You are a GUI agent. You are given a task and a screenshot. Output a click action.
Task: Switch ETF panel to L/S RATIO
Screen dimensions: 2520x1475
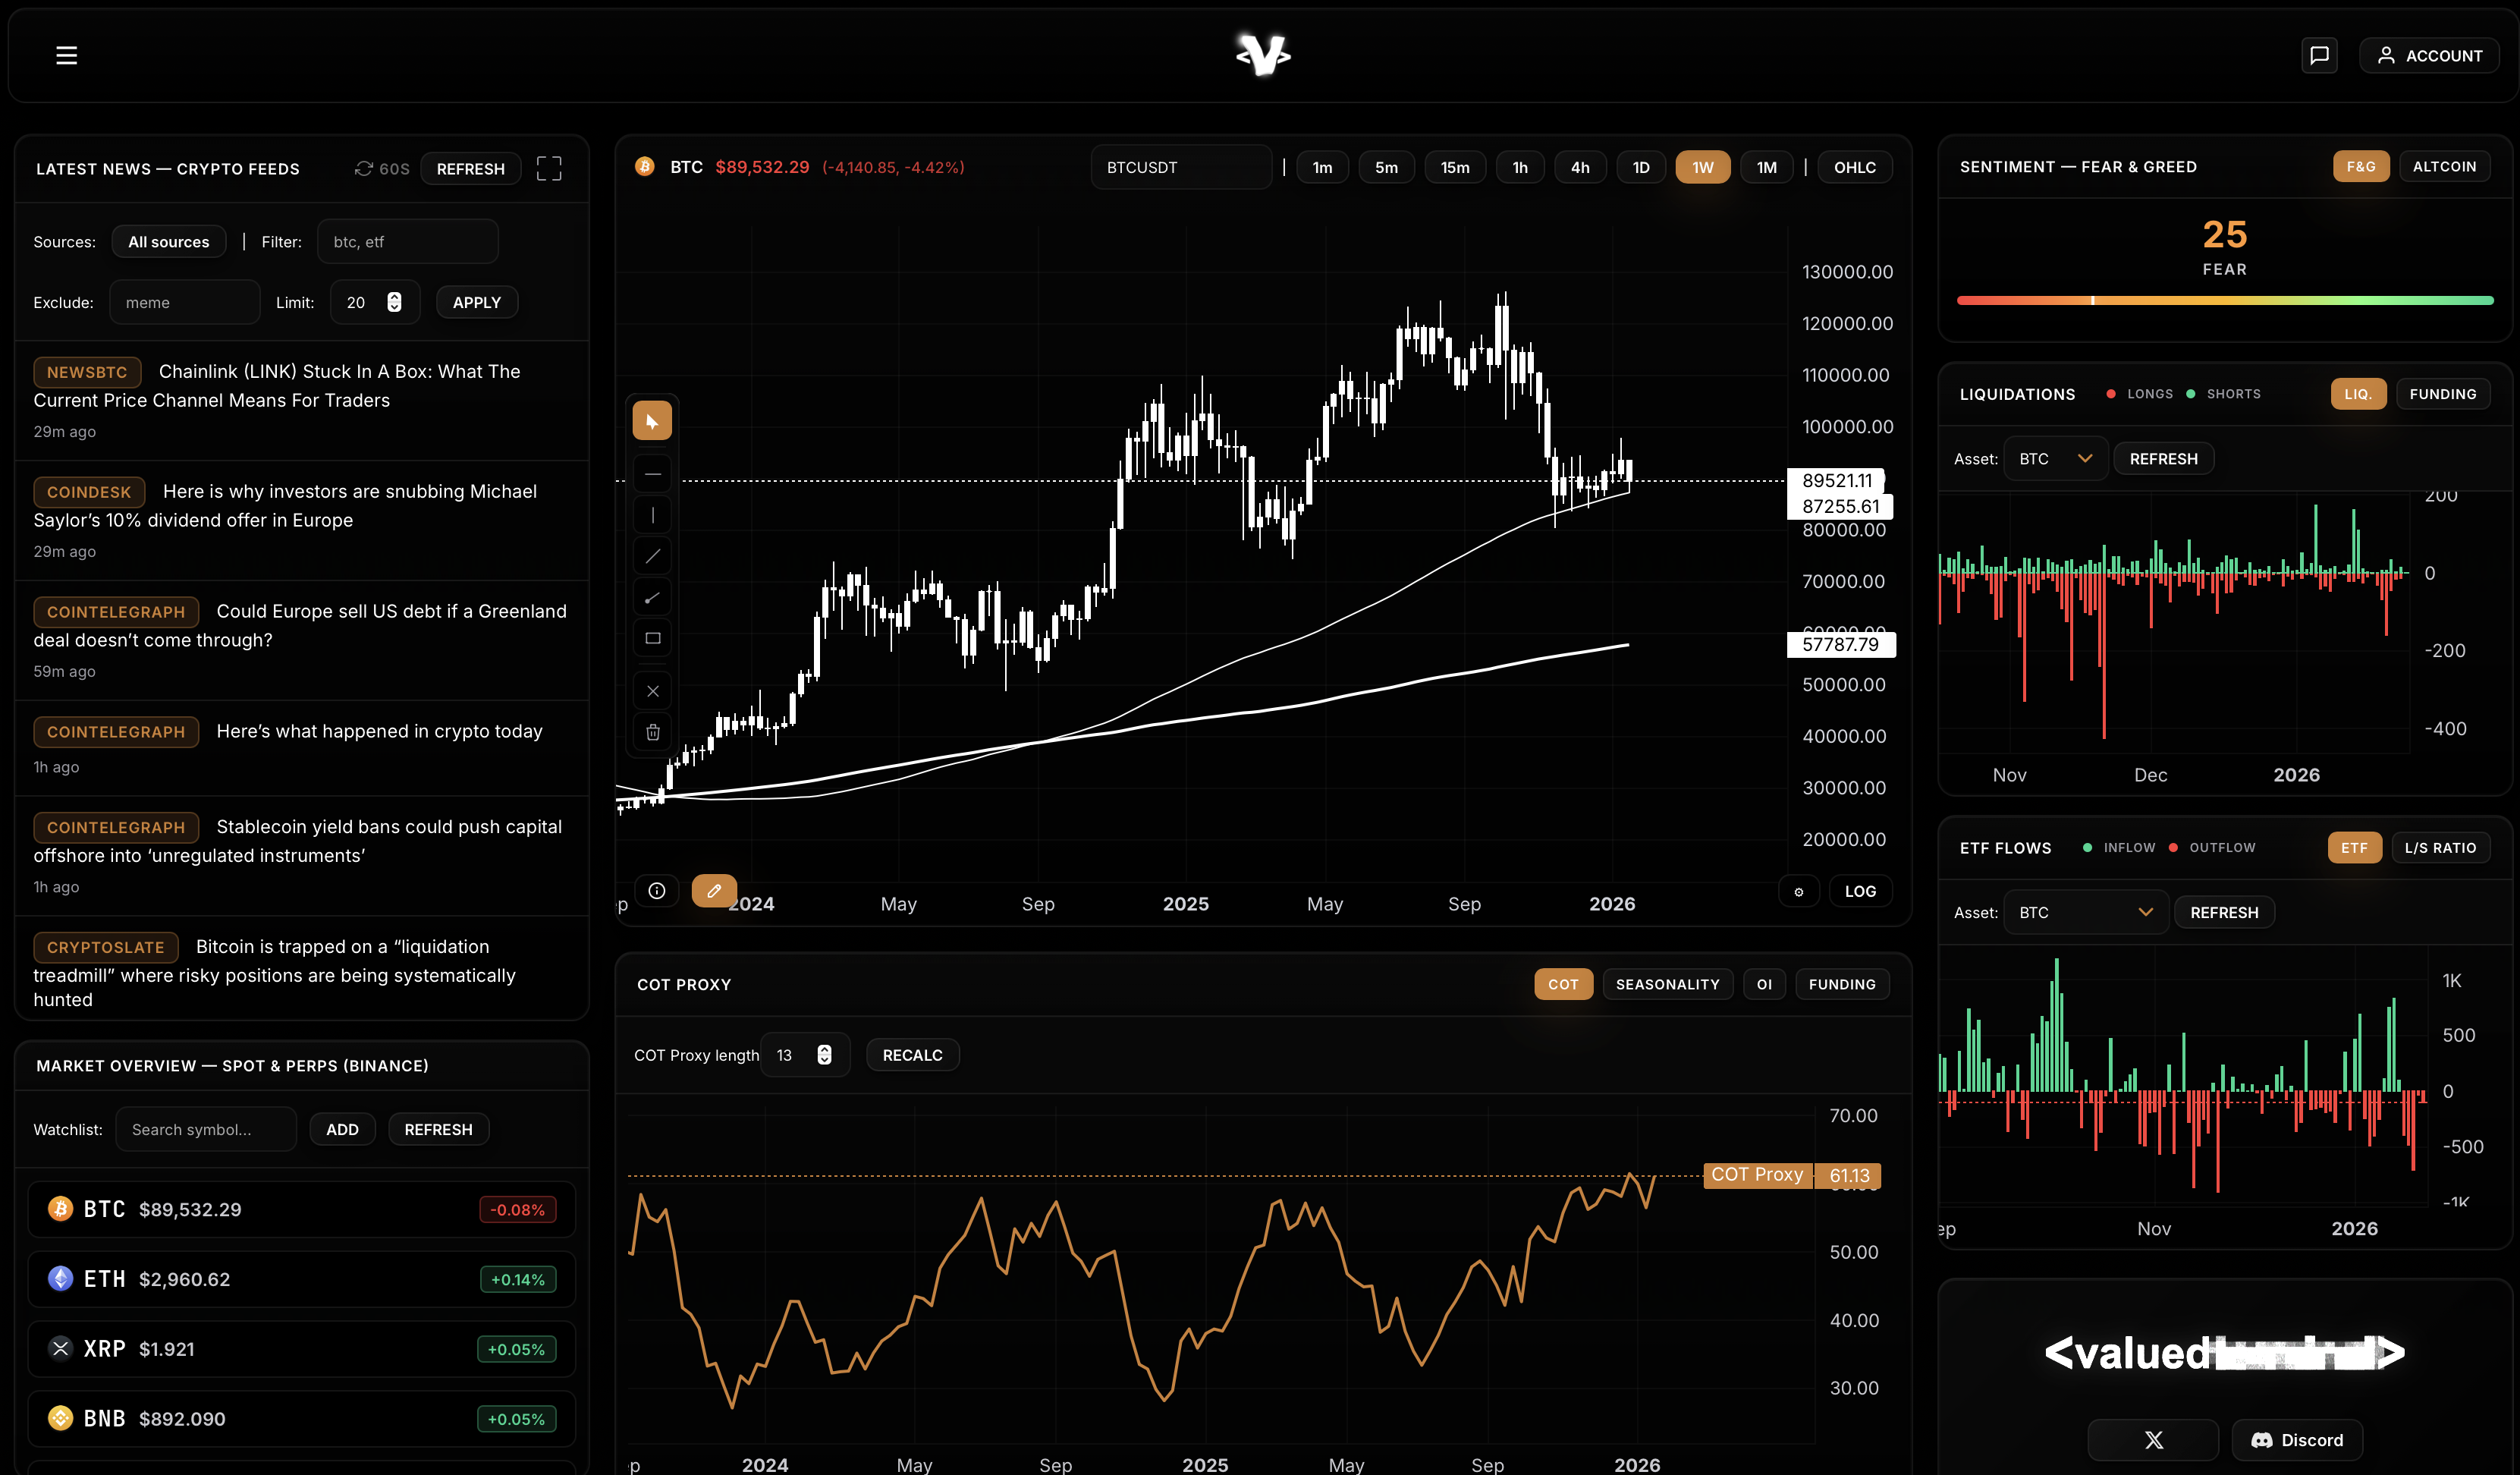[2440, 848]
